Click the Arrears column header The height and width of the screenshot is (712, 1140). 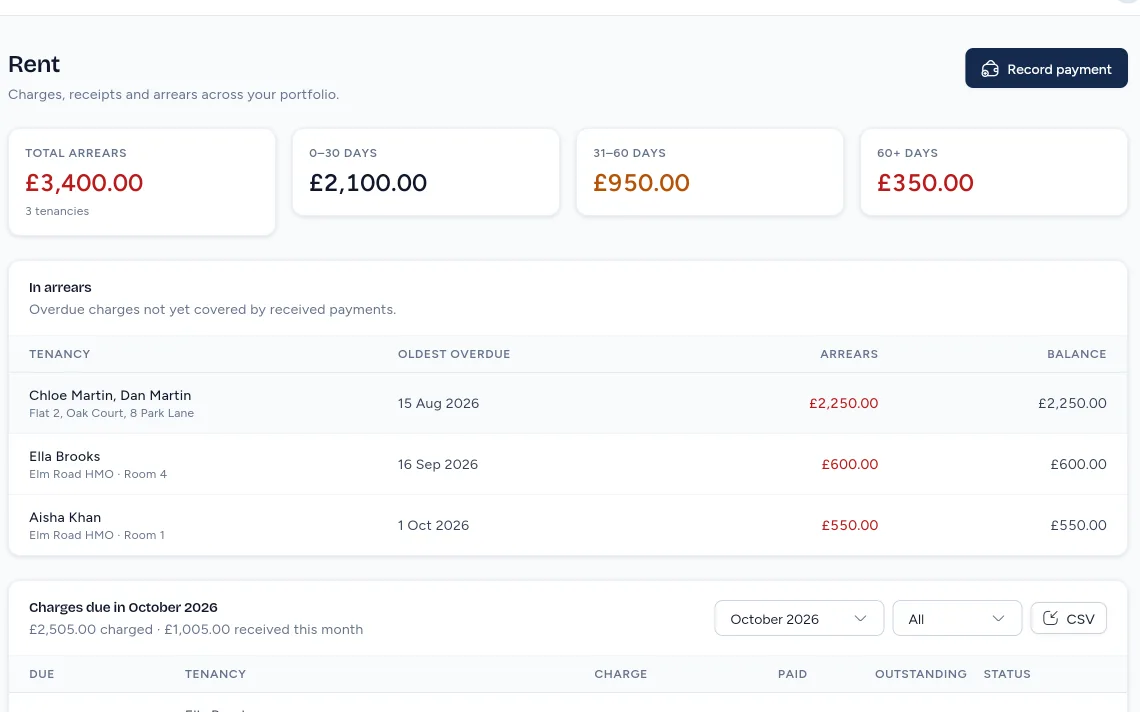848,354
